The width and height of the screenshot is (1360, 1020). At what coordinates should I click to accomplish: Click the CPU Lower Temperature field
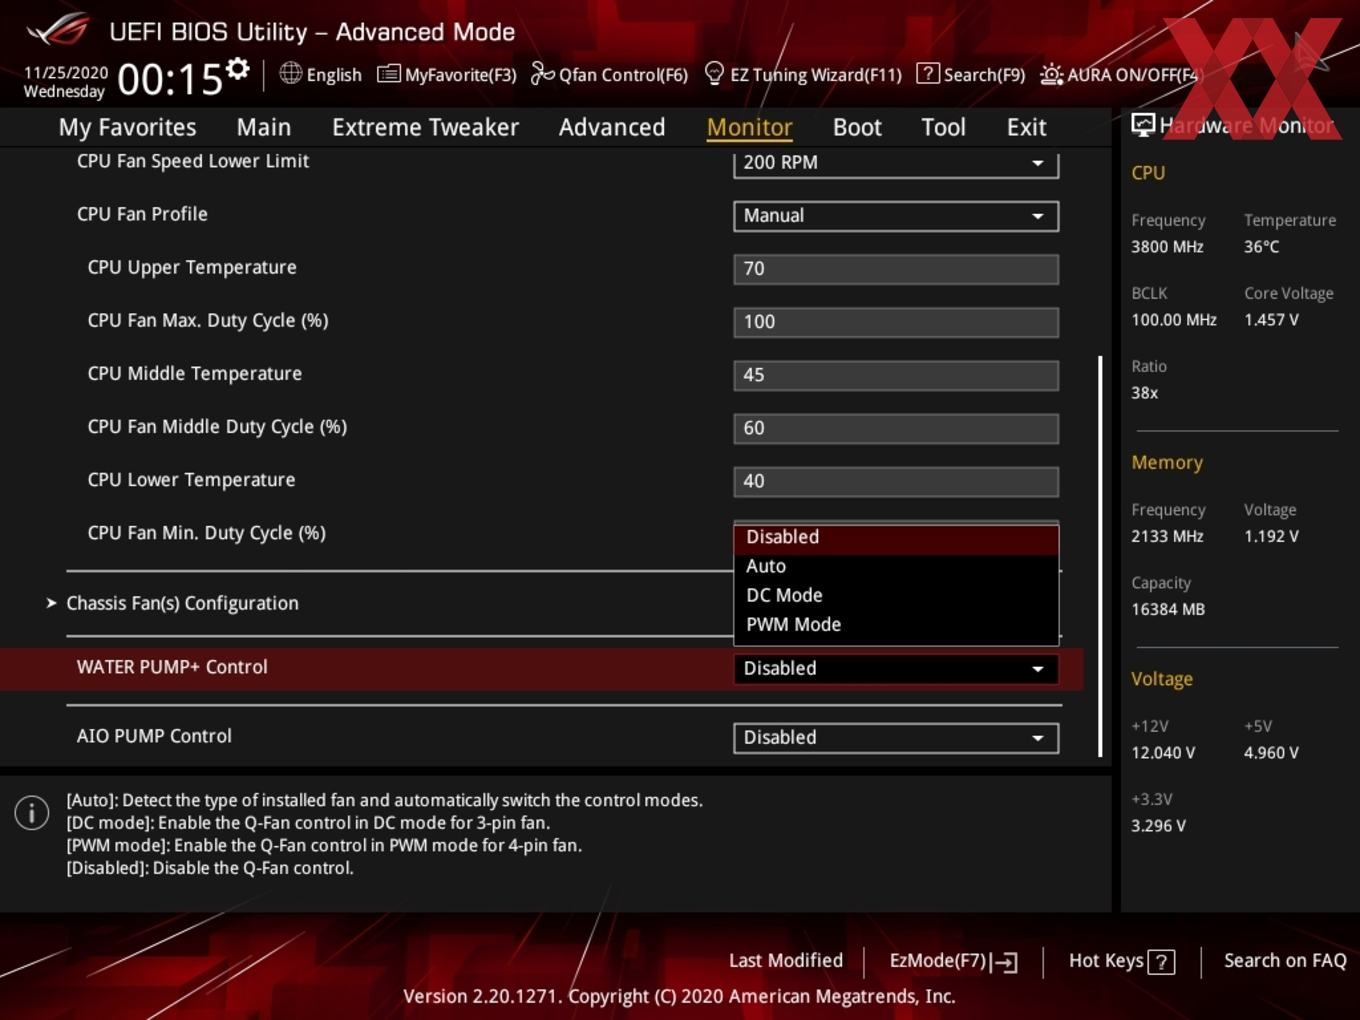pyautogui.click(x=896, y=481)
